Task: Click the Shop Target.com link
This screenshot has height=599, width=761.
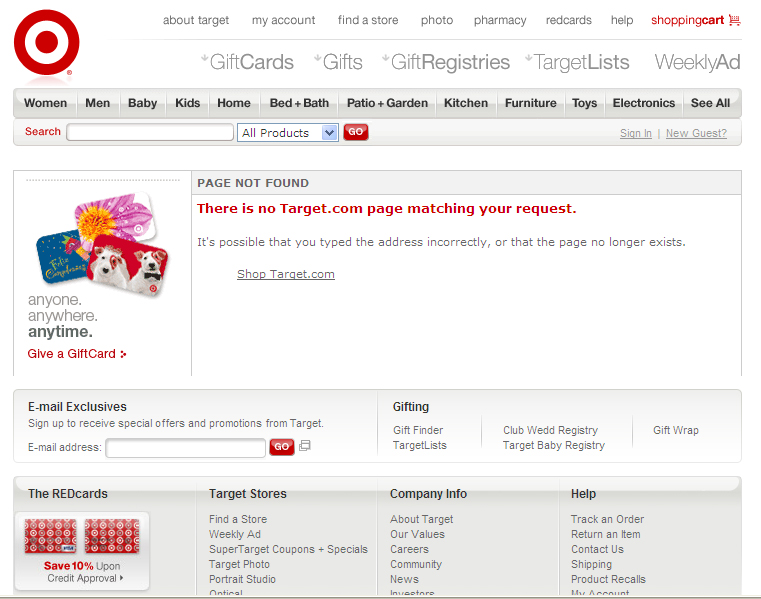Action: [x=286, y=274]
